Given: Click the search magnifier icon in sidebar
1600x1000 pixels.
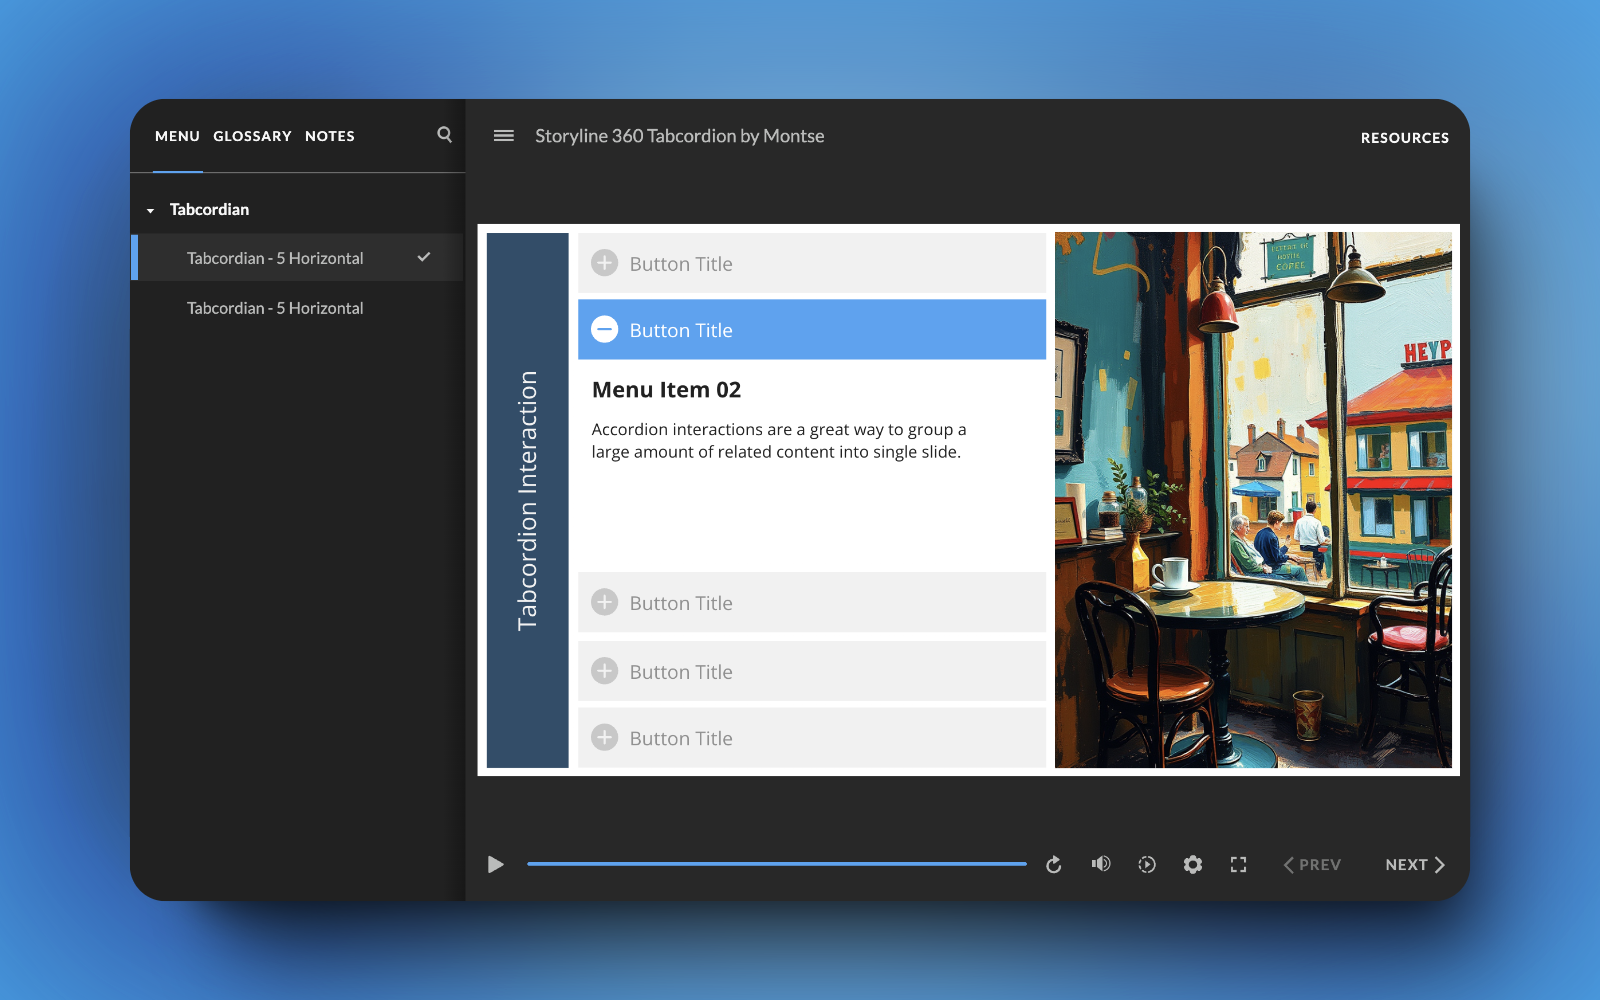Looking at the screenshot, I should pos(444,135).
